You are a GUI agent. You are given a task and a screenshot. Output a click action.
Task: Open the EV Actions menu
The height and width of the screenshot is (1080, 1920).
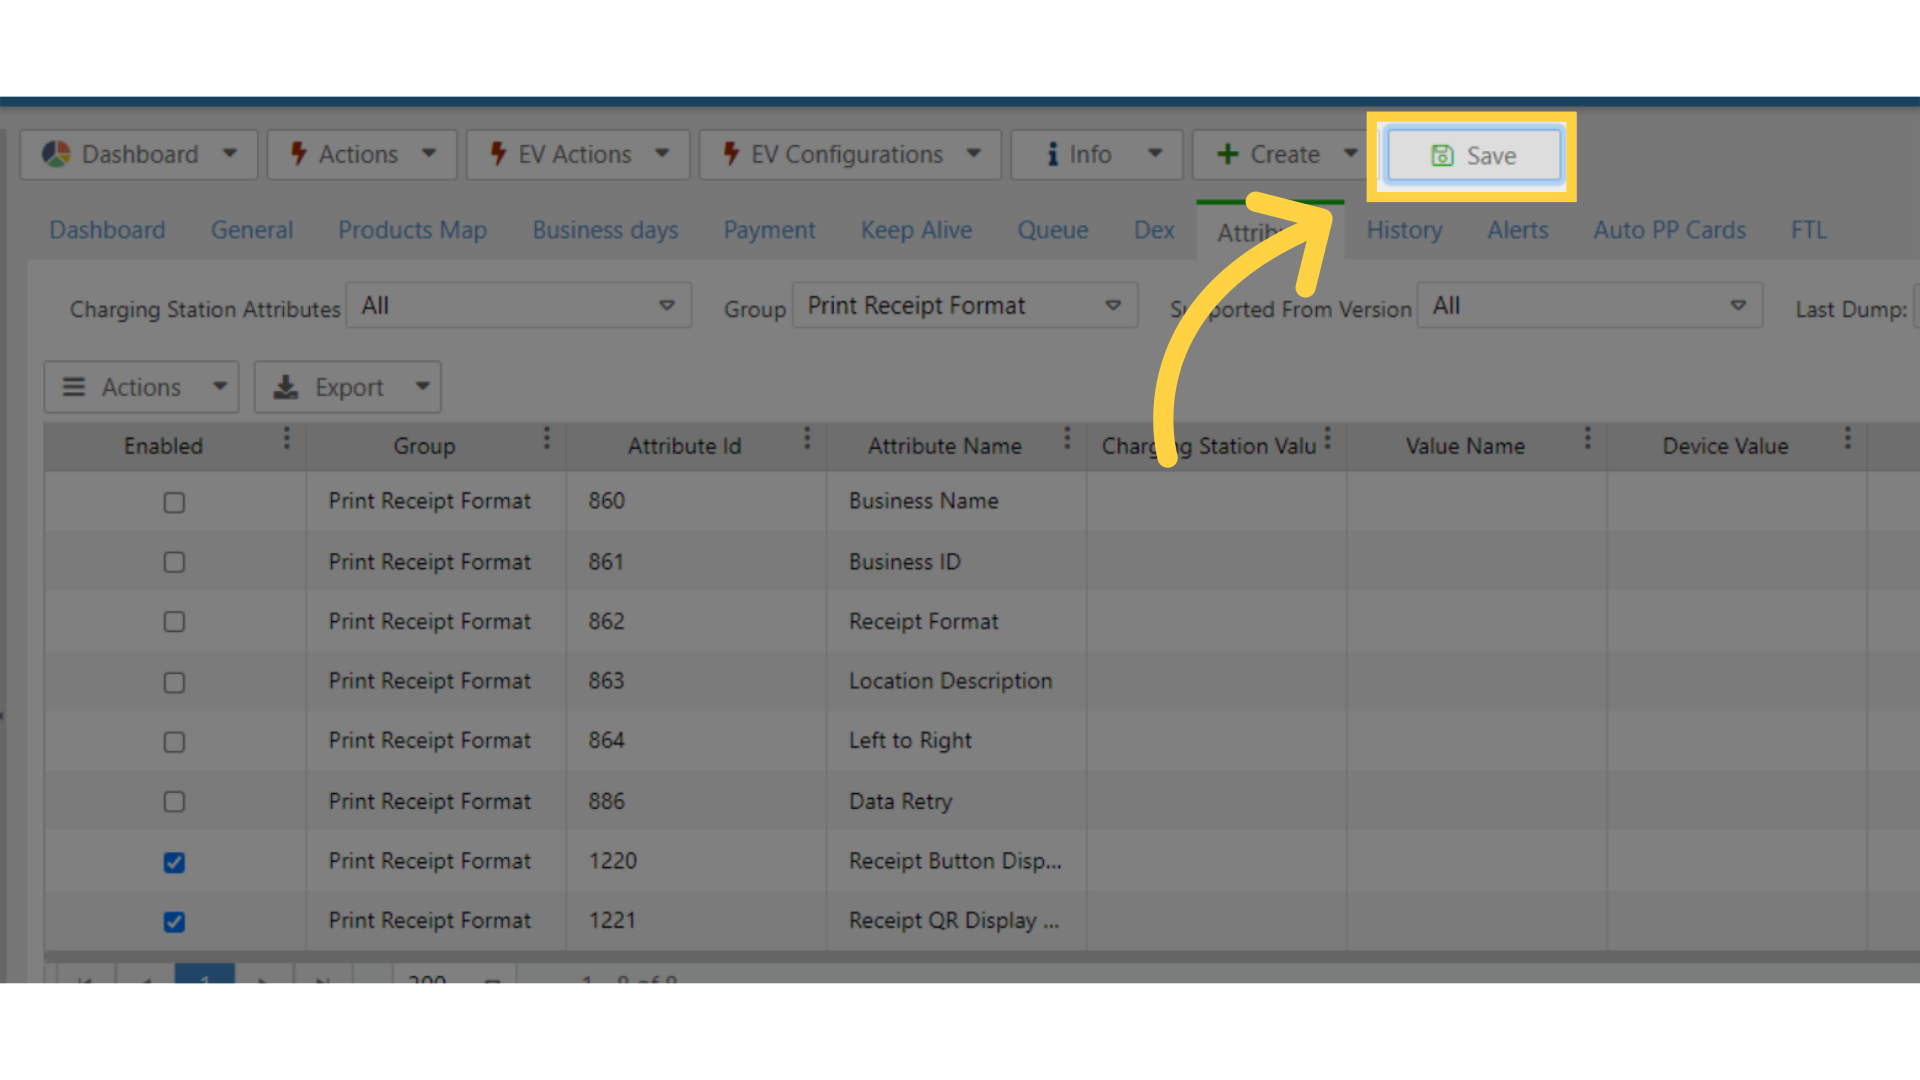pyautogui.click(x=578, y=155)
